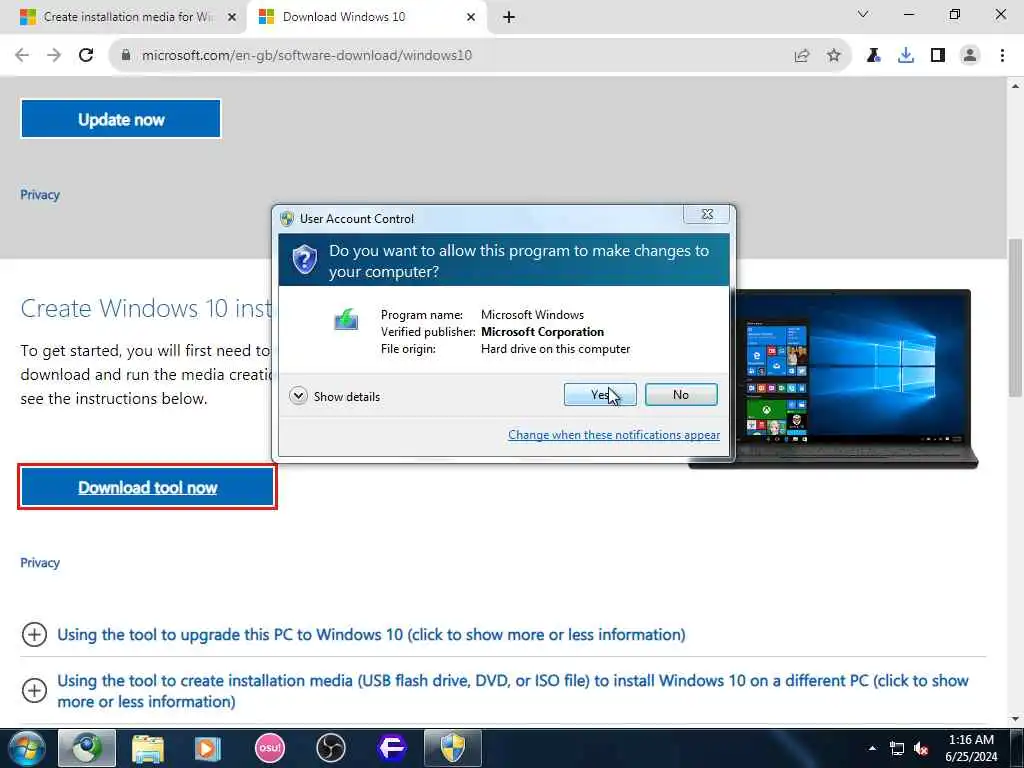Switch to 'Download Windows 10' tab
The height and width of the screenshot is (768, 1024).
click(x=366, y=17)
